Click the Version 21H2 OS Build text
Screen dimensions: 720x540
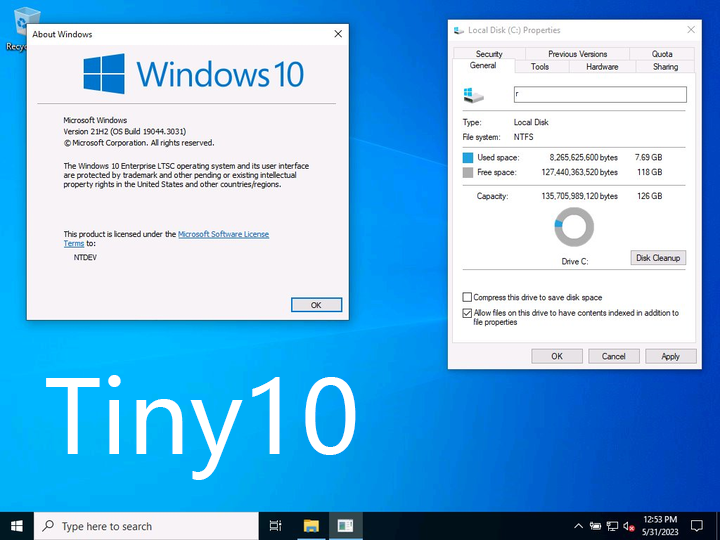[124, 131]
